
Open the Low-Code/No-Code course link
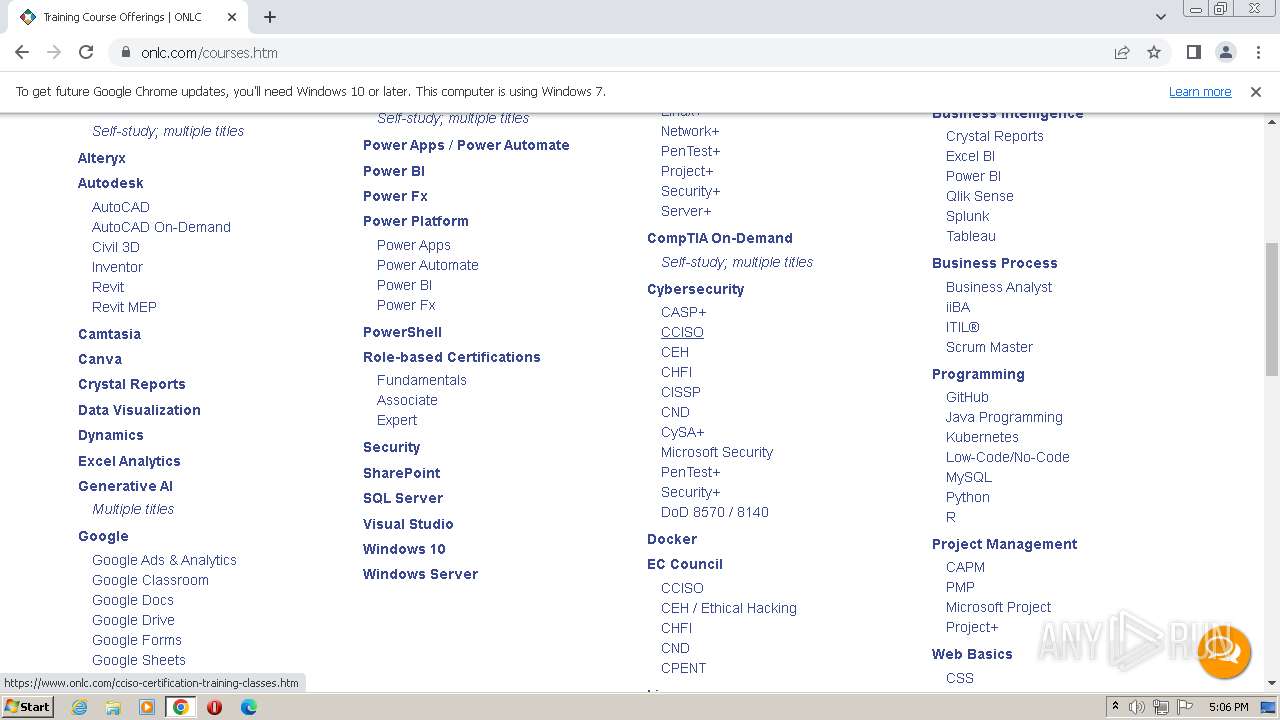coord(1008,457)
